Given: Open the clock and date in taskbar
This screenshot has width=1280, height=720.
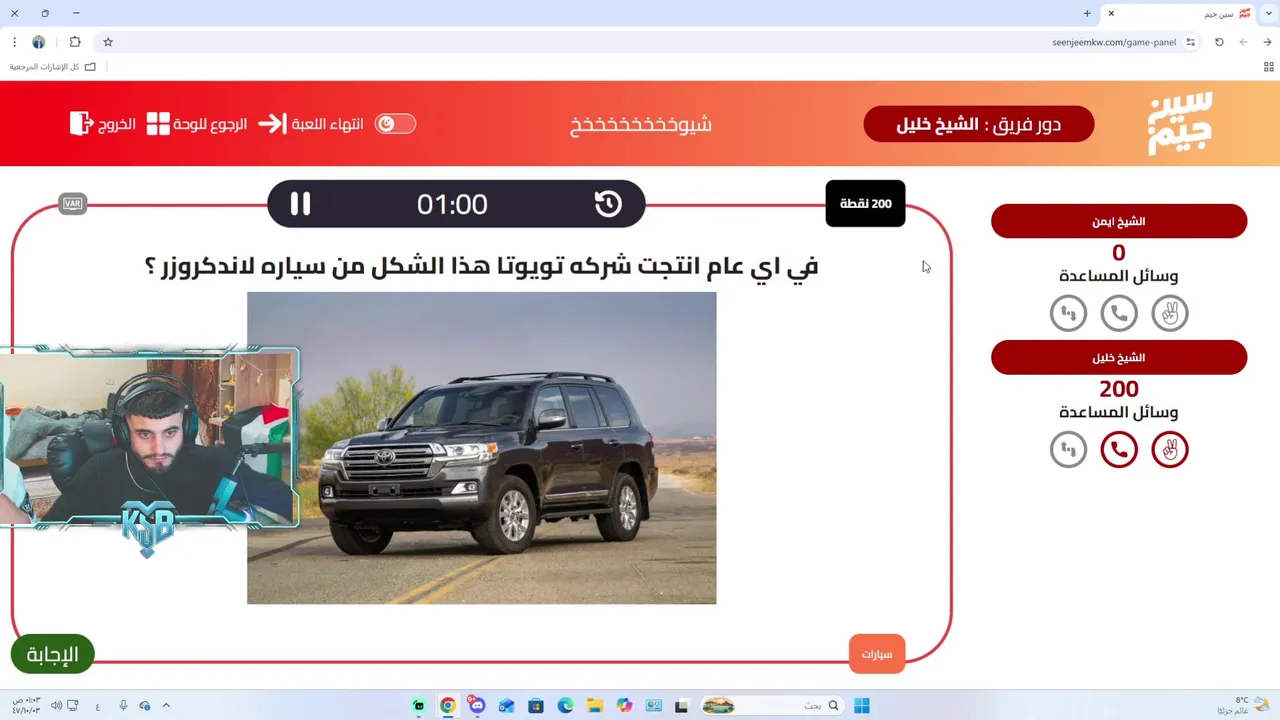Looking at the screenshot, I should (x=25, y=705).
